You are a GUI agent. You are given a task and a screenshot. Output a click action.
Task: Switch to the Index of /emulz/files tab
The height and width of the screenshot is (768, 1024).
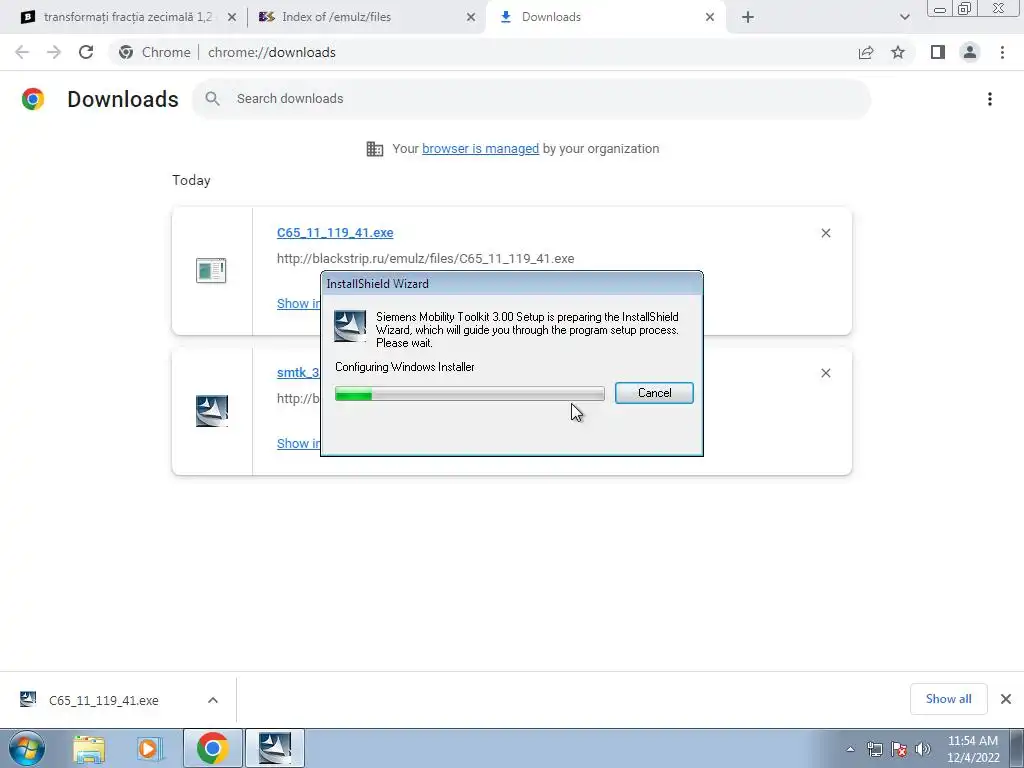click(x=336, y=17)
